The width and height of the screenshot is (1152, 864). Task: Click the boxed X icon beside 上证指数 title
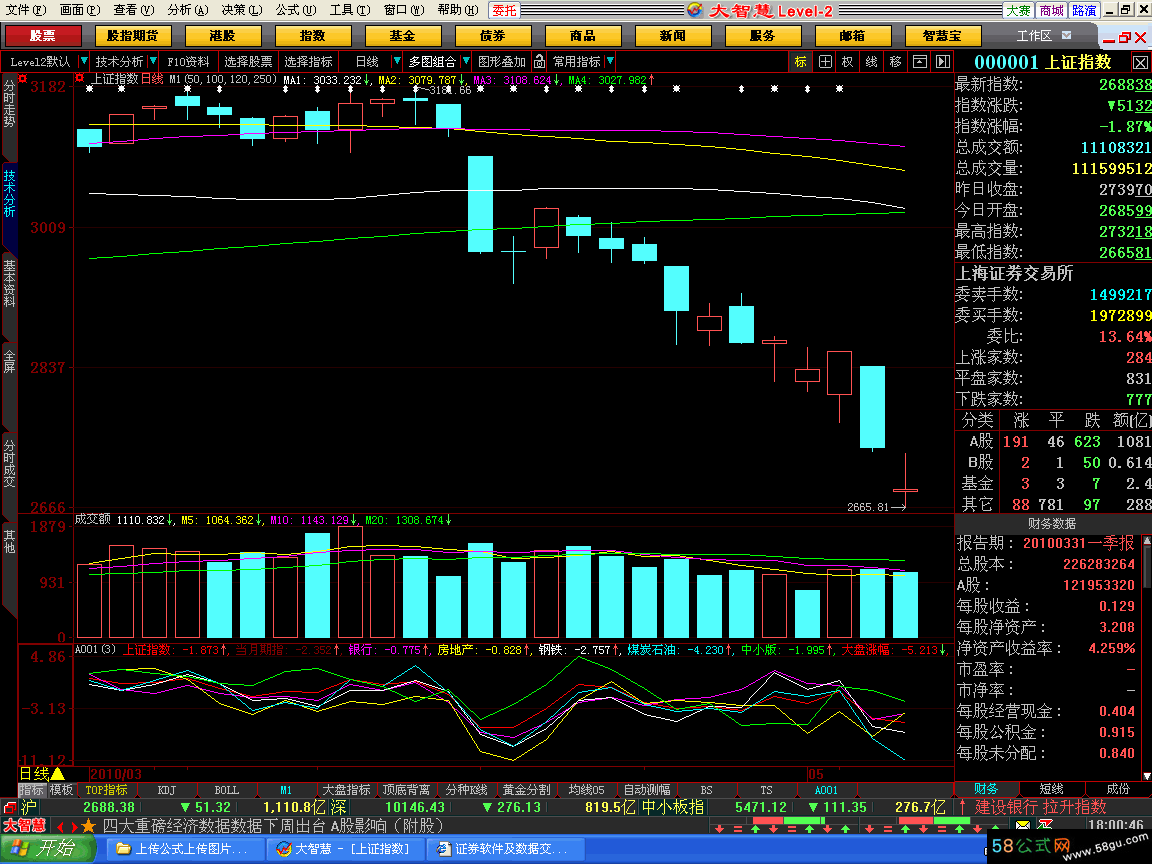point(1140,62)
